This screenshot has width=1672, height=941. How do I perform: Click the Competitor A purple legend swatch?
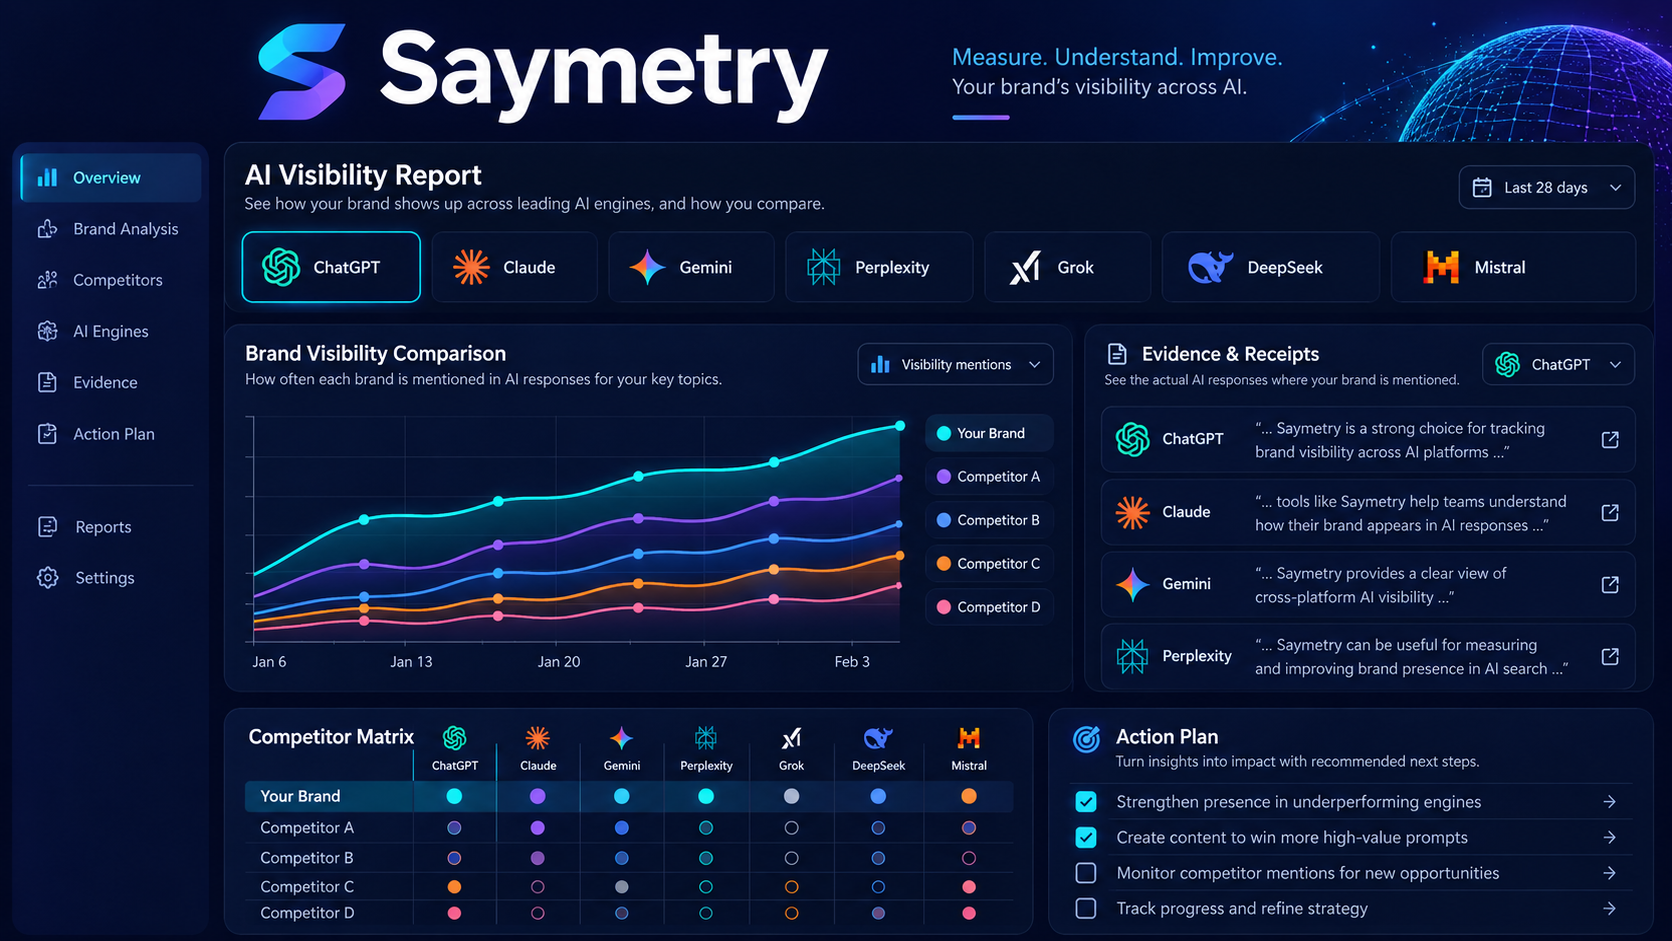tap(943, 477)
